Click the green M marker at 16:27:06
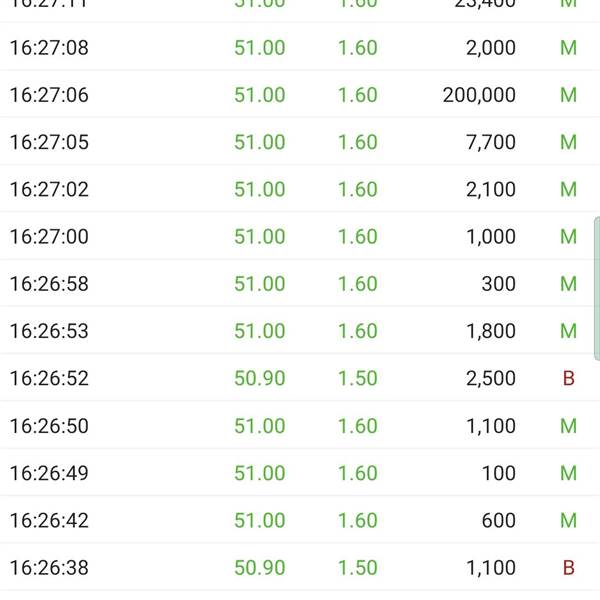This screenshot has width=600, height=600. [x=568, y=95]
